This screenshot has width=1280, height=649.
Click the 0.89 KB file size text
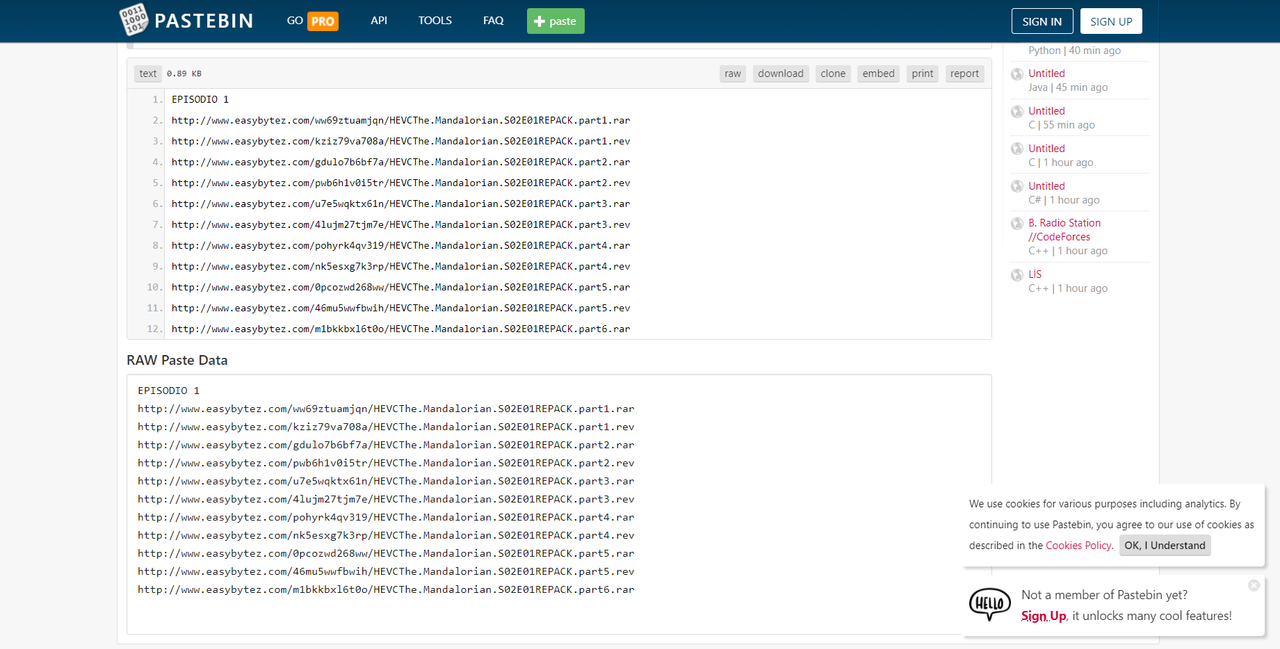coord(184,74)
